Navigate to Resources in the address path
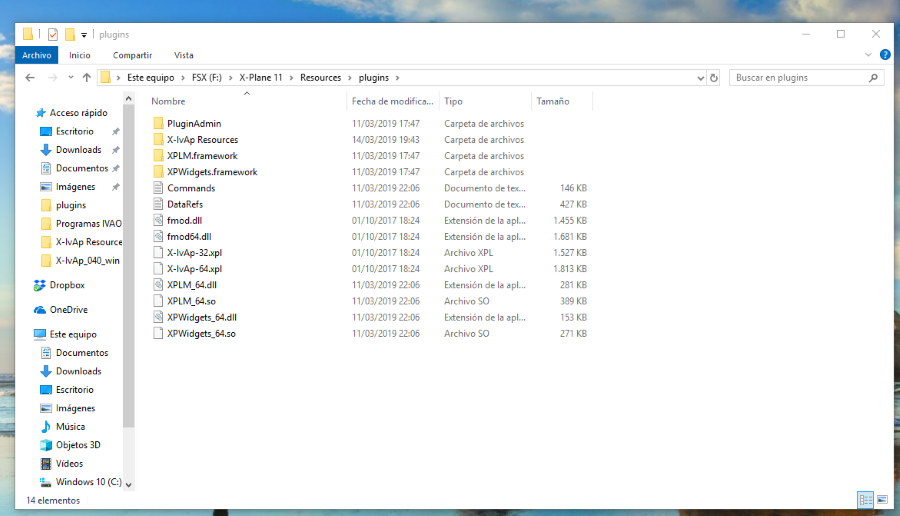 (320, 77)
